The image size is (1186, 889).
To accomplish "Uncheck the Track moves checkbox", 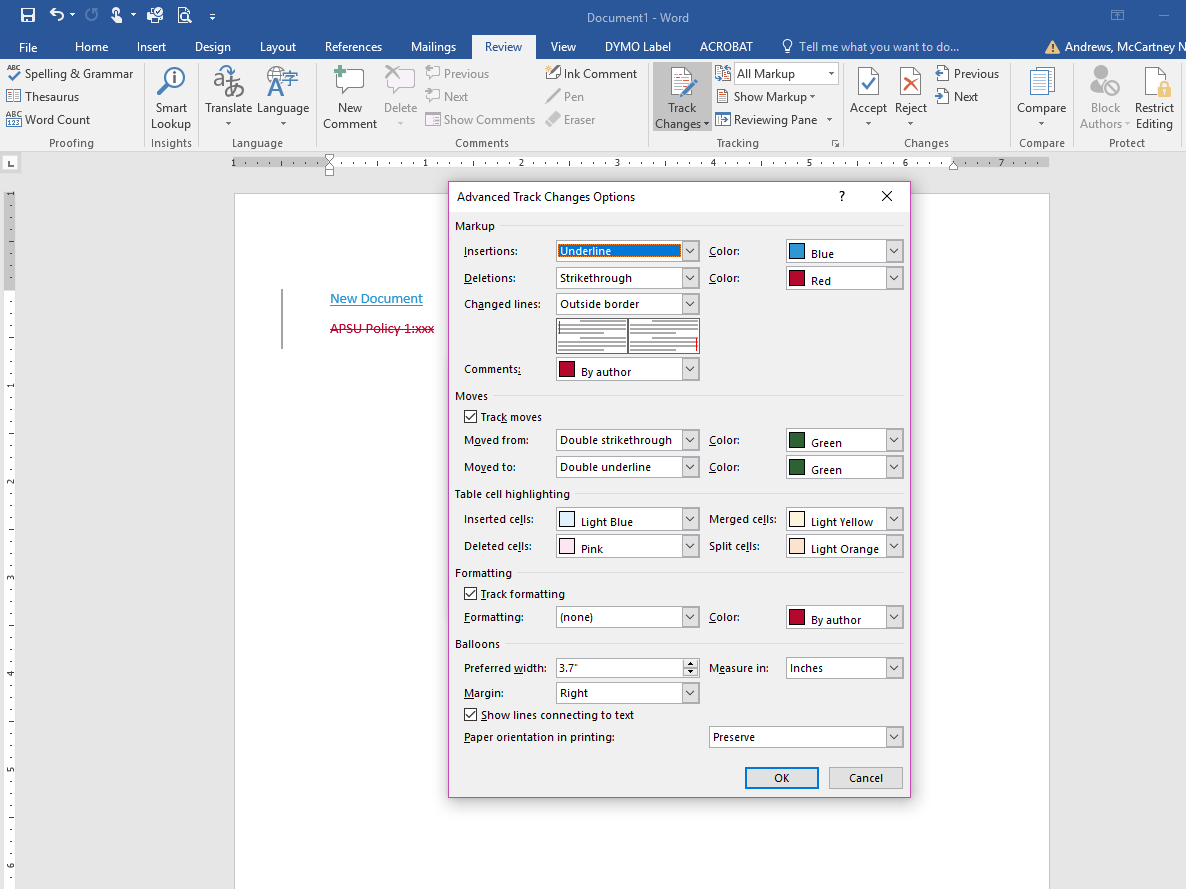I will (471, 417).
